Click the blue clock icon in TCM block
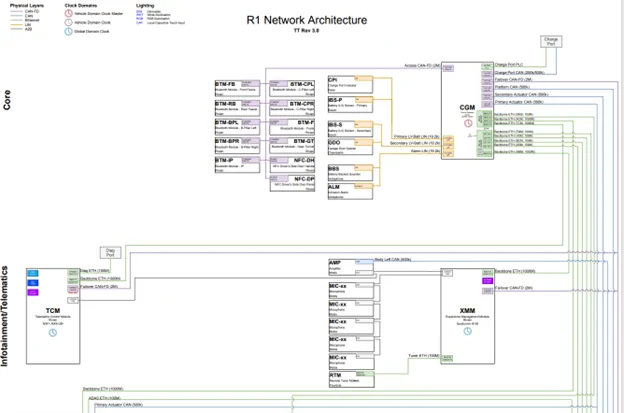Viewport: 624px width, 413px height. 53,333
